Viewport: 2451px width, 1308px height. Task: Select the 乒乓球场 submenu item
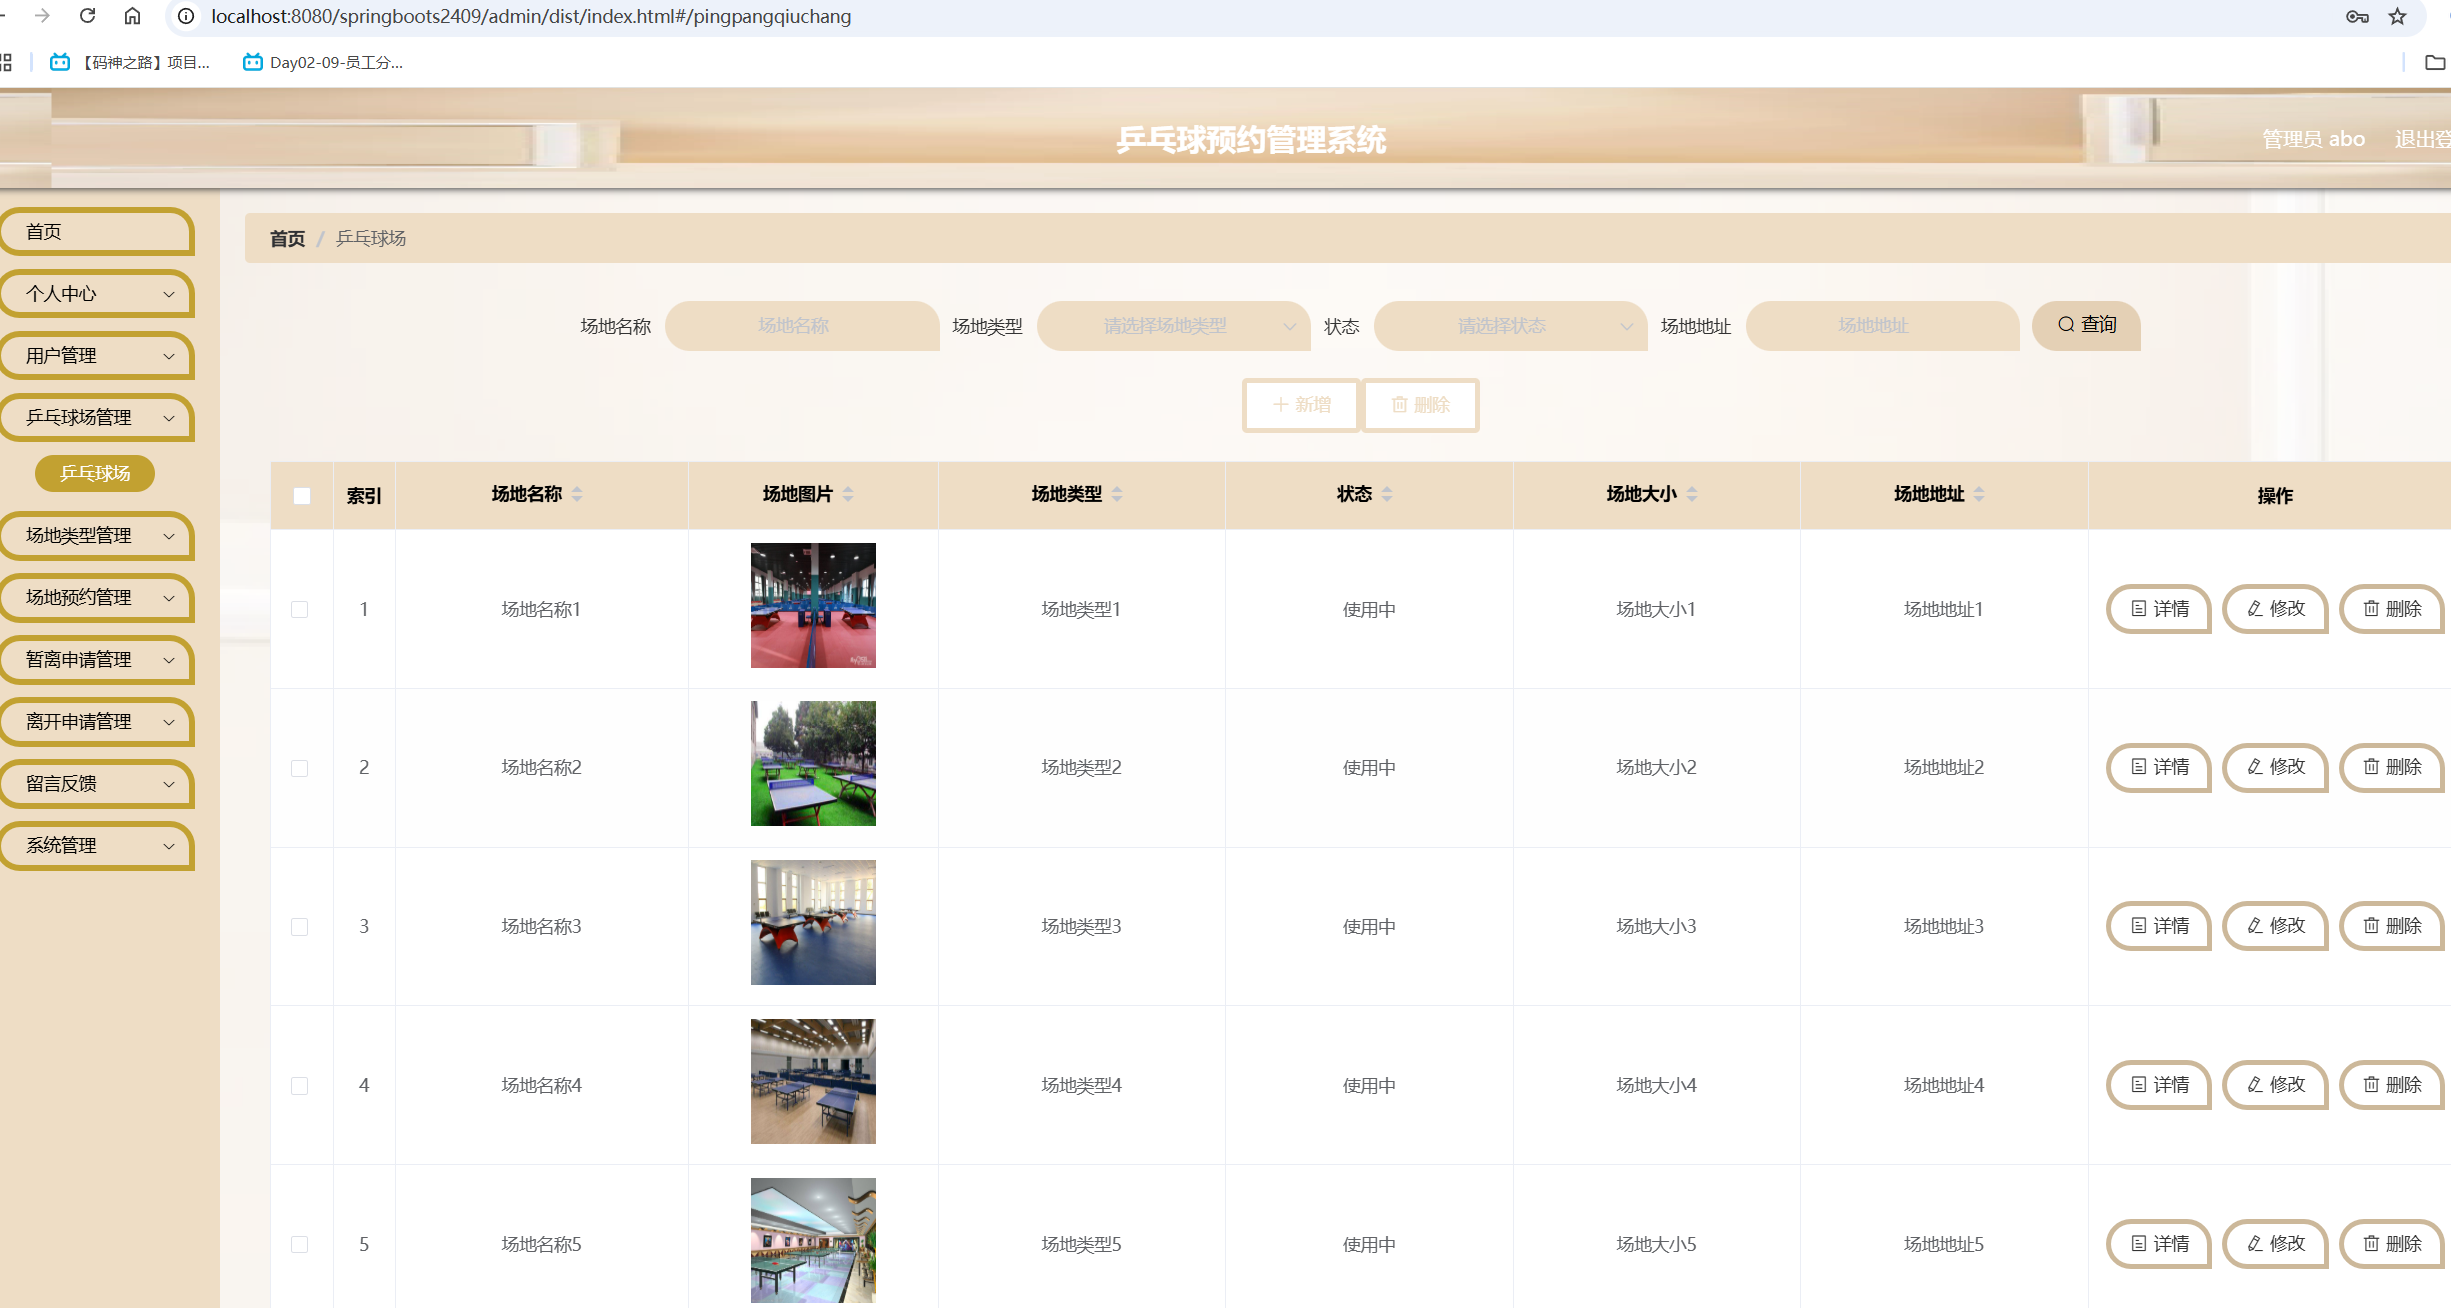click(95, 473)
